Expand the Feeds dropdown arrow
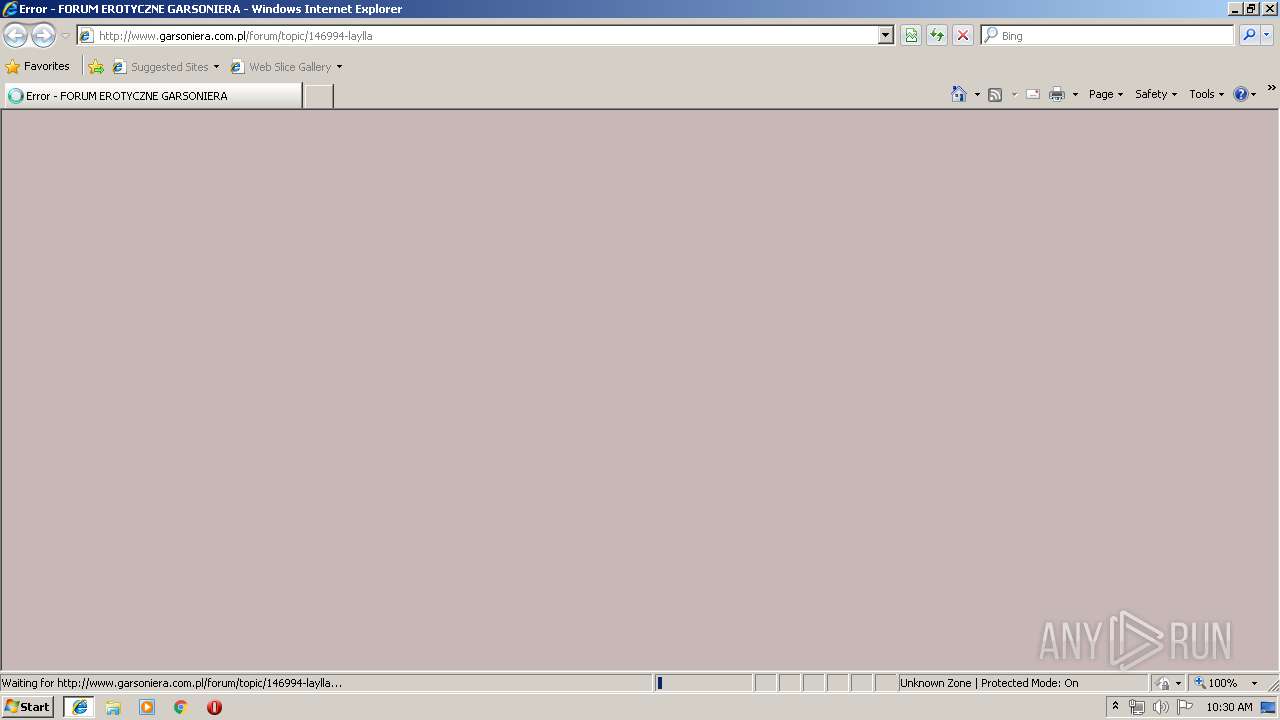This screenshot has height=720, width=1280. click(x=1014, y=94)
